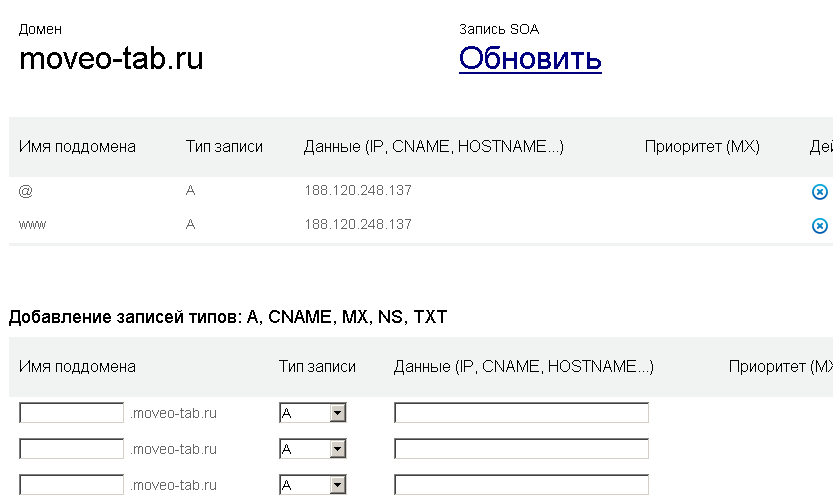The height and width of the screenshot is (503, 833).
Task: Open record type dropdown in first new row
Action: click(x=312, y=413)
